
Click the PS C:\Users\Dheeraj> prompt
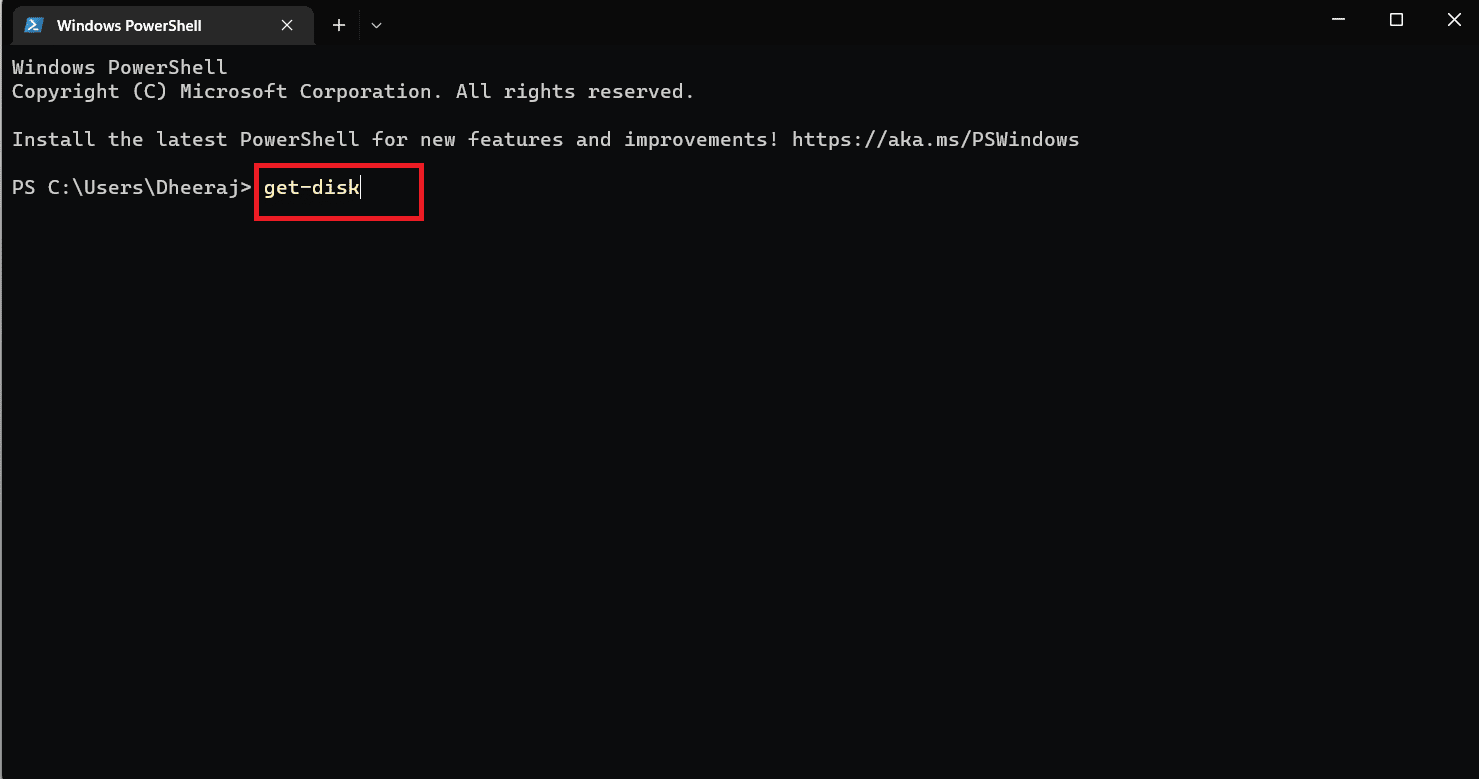130,187
